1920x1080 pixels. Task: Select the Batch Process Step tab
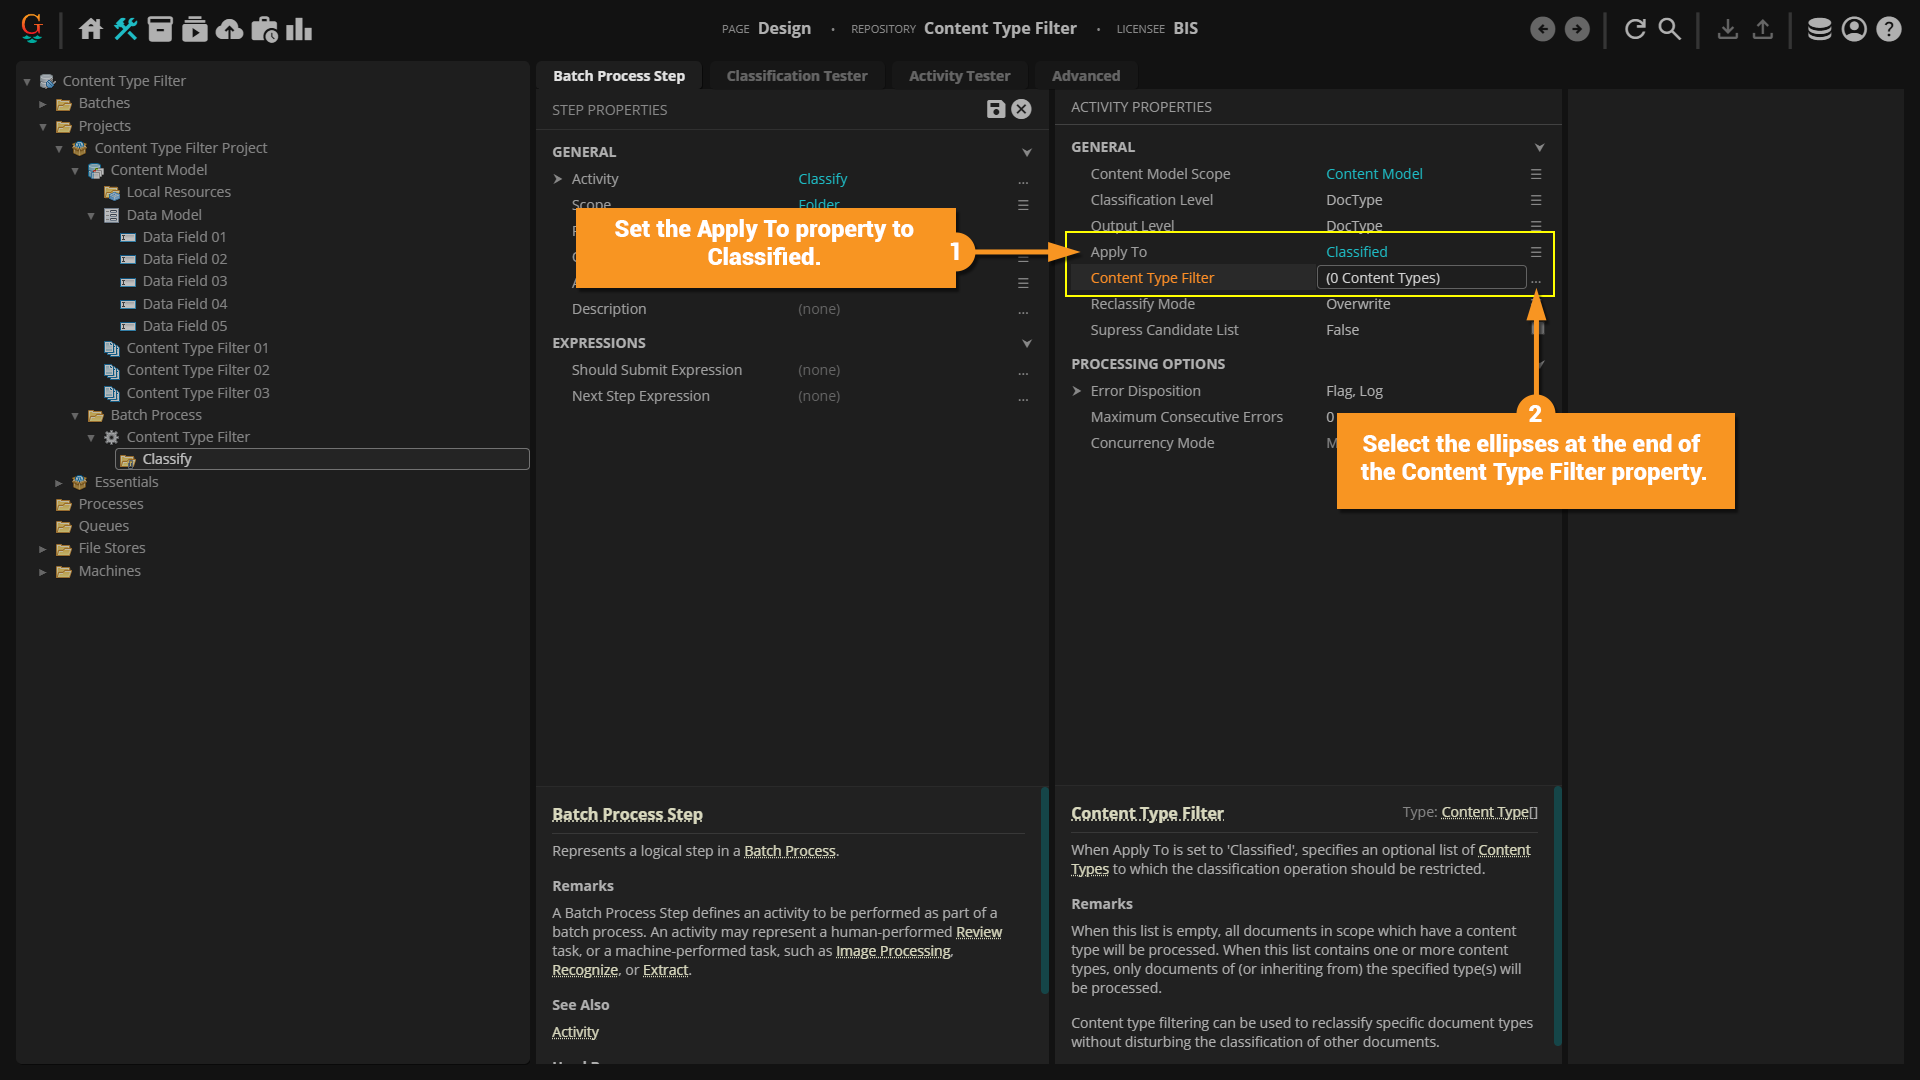(619, 76)
